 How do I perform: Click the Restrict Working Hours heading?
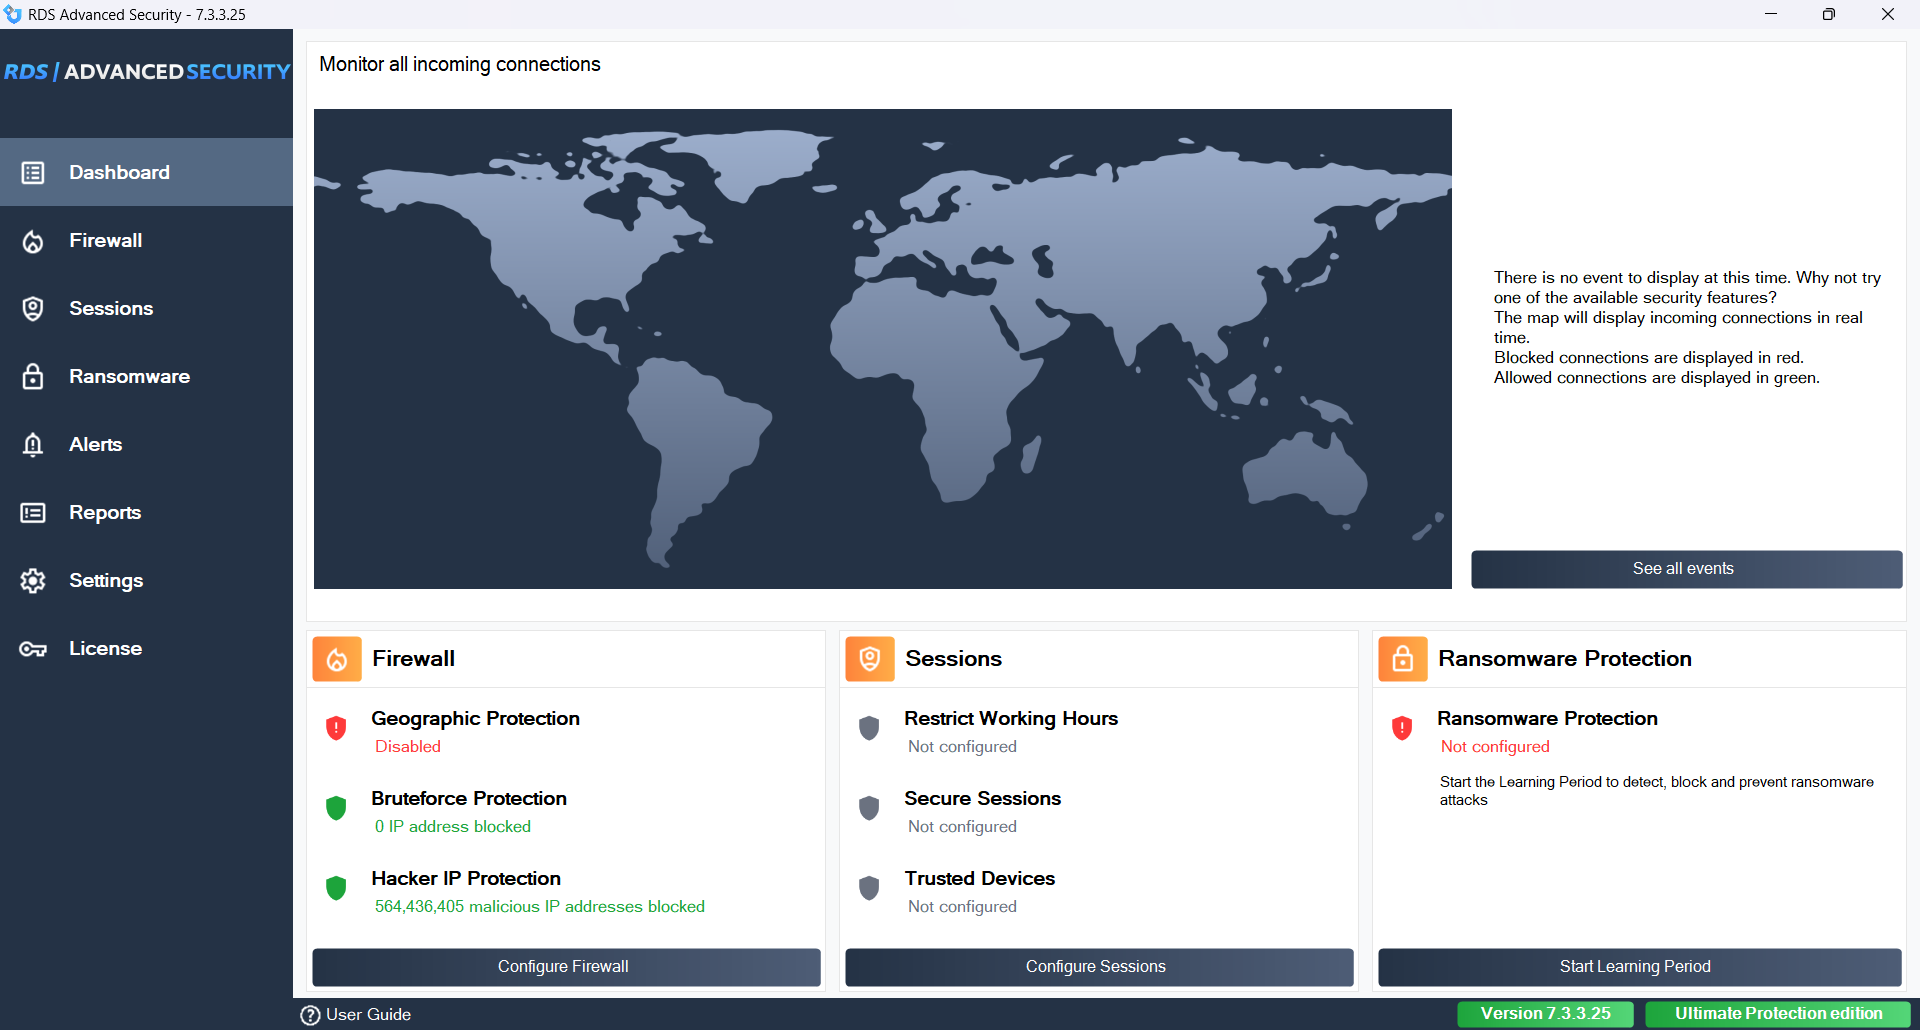click(x=1011, y=719)
